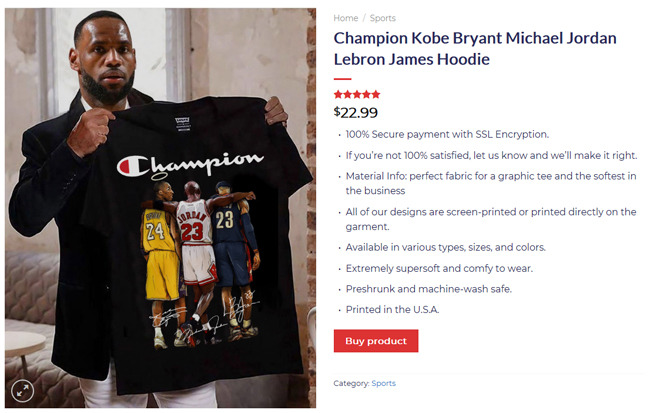This screenshot has height=413, width=650.
Task: Click the Available in various types bullet
Action: [x=446, y=247]
